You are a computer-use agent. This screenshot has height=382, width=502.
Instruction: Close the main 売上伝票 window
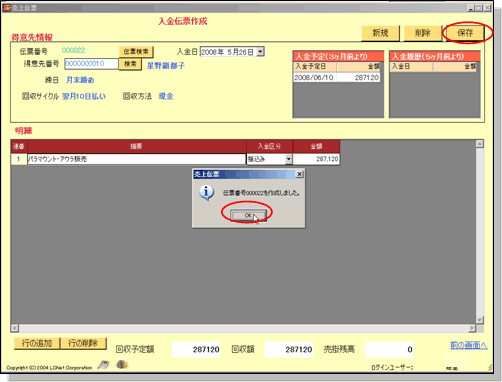(488, 8)
